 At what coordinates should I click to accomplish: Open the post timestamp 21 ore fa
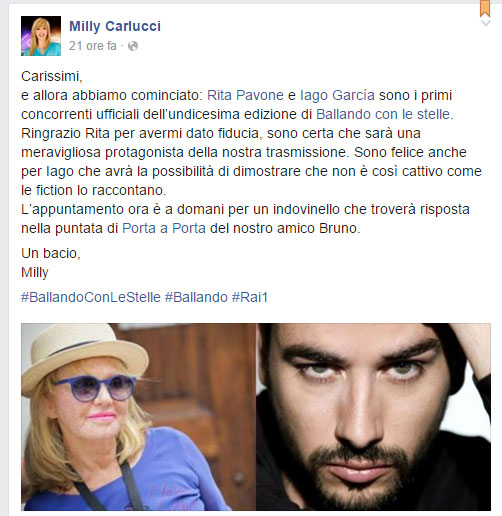click(93, 46)
